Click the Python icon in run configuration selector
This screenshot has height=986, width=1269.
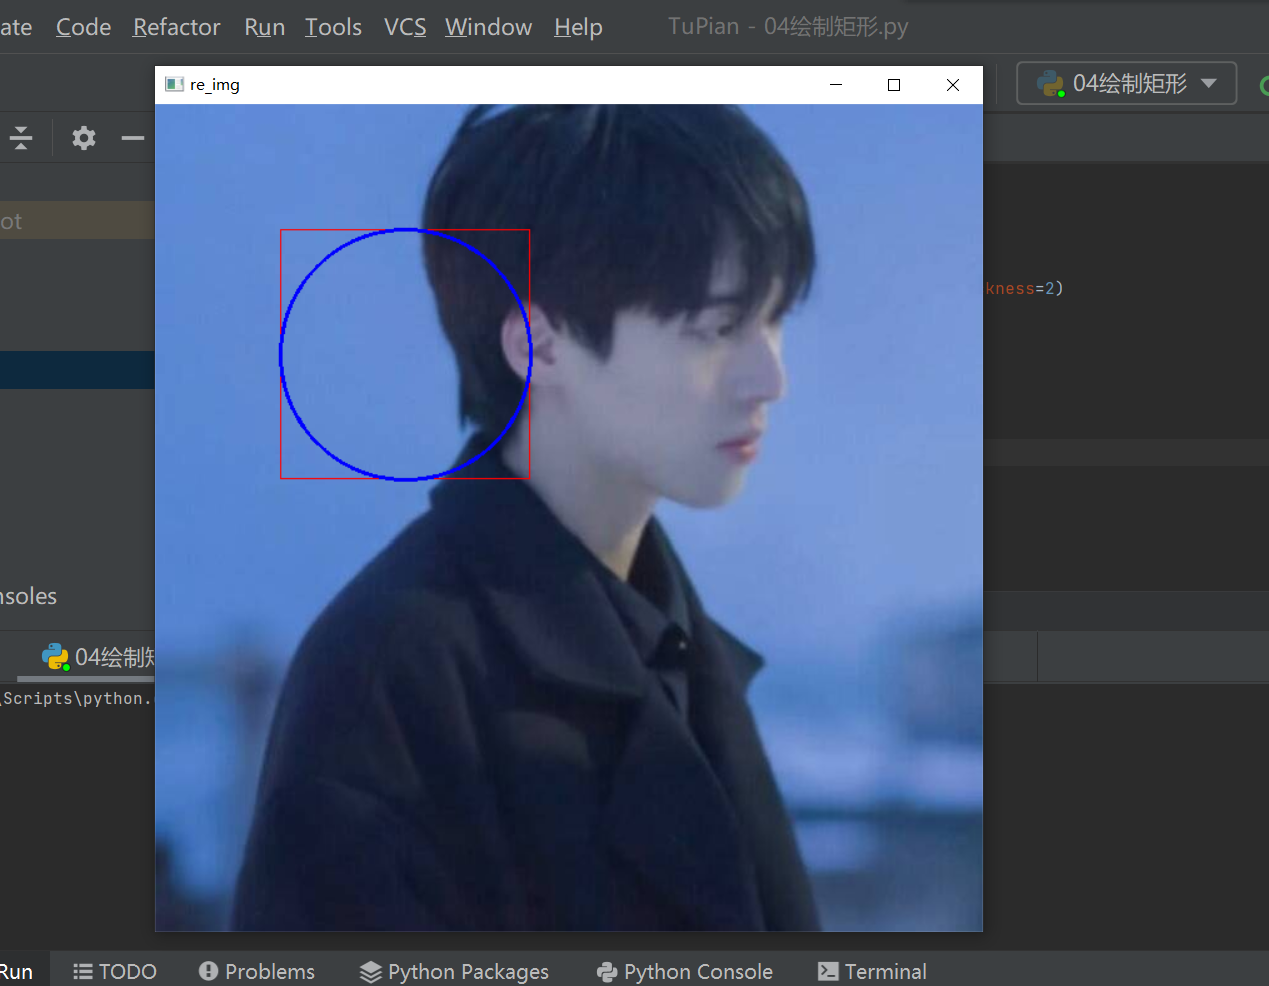click(x=1050, y=83)
